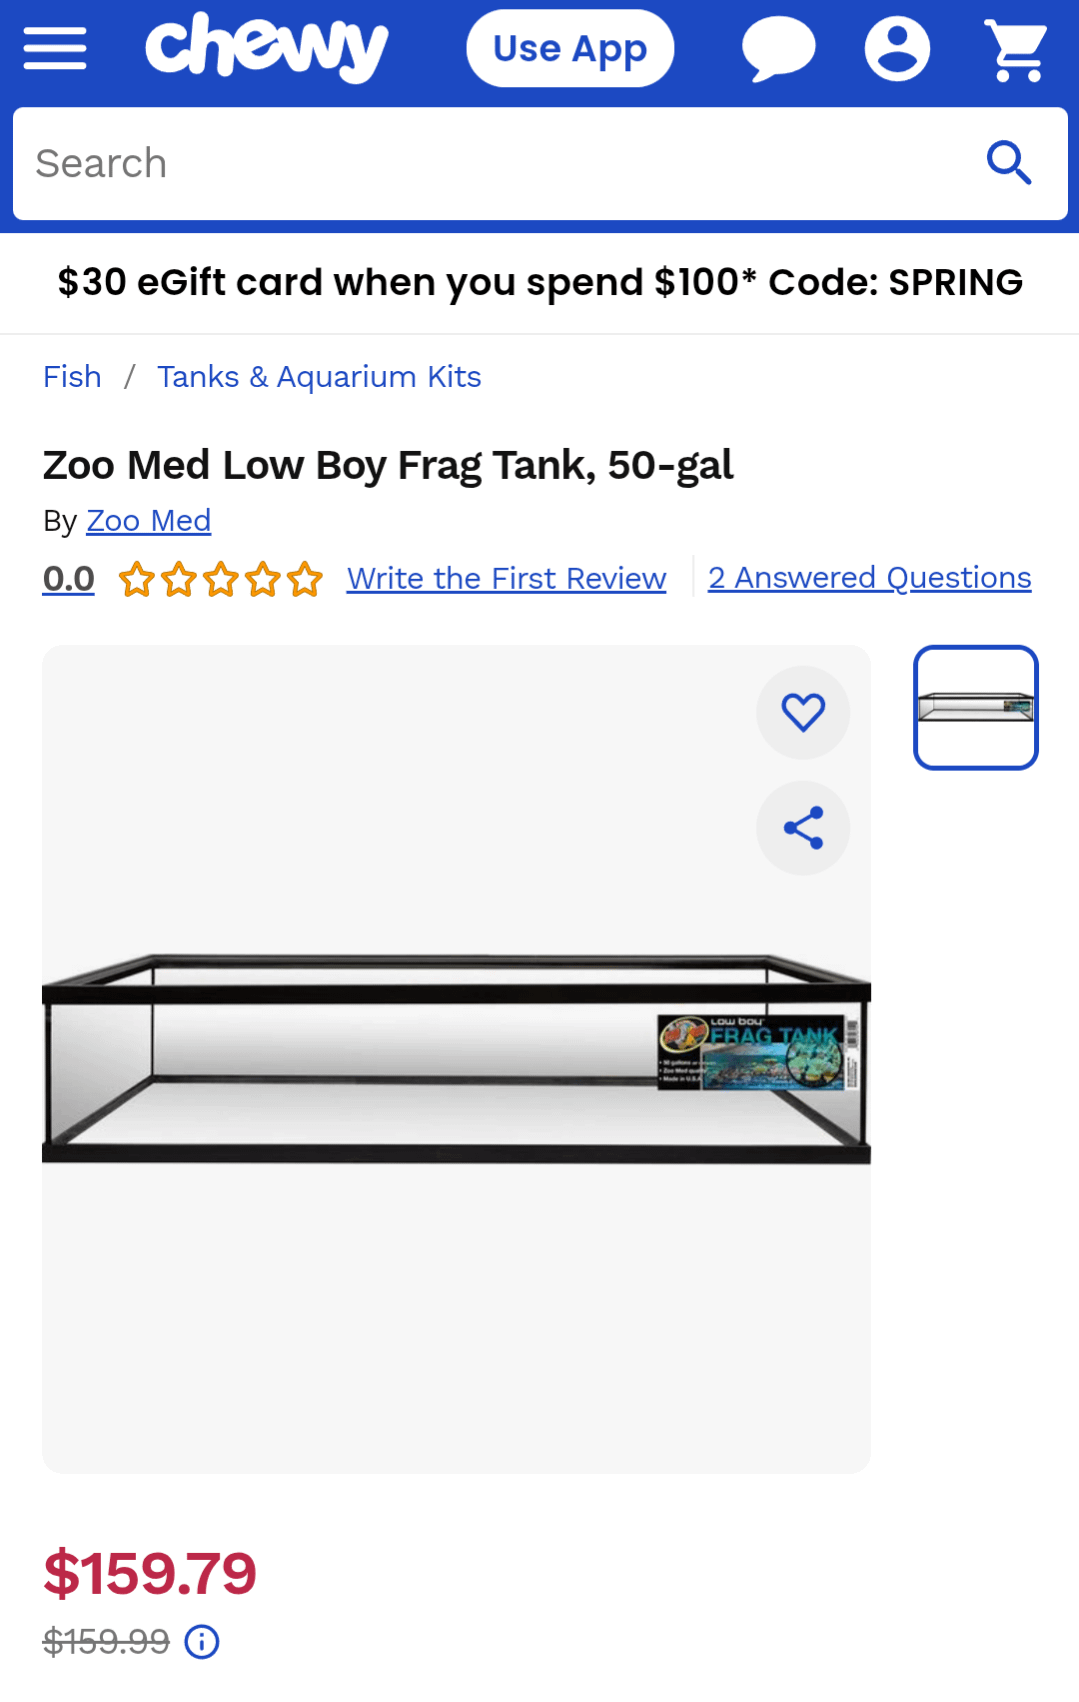Click the price info icon
The width and height of the screenshot is (1079, 1702).
(x=202, y=1641)
